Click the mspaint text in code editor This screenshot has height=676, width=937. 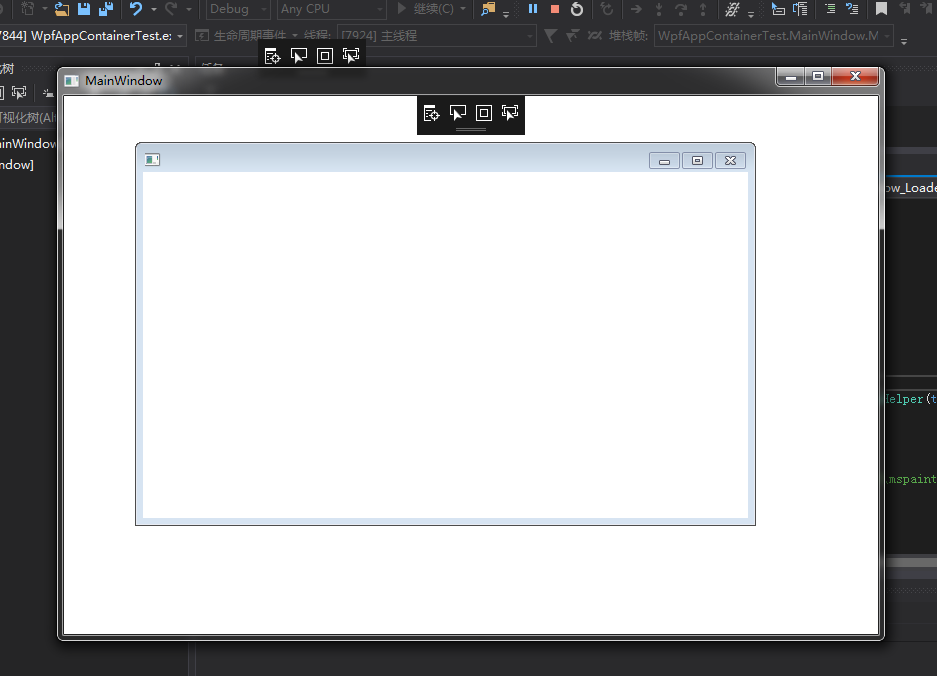tap(912, 479)
